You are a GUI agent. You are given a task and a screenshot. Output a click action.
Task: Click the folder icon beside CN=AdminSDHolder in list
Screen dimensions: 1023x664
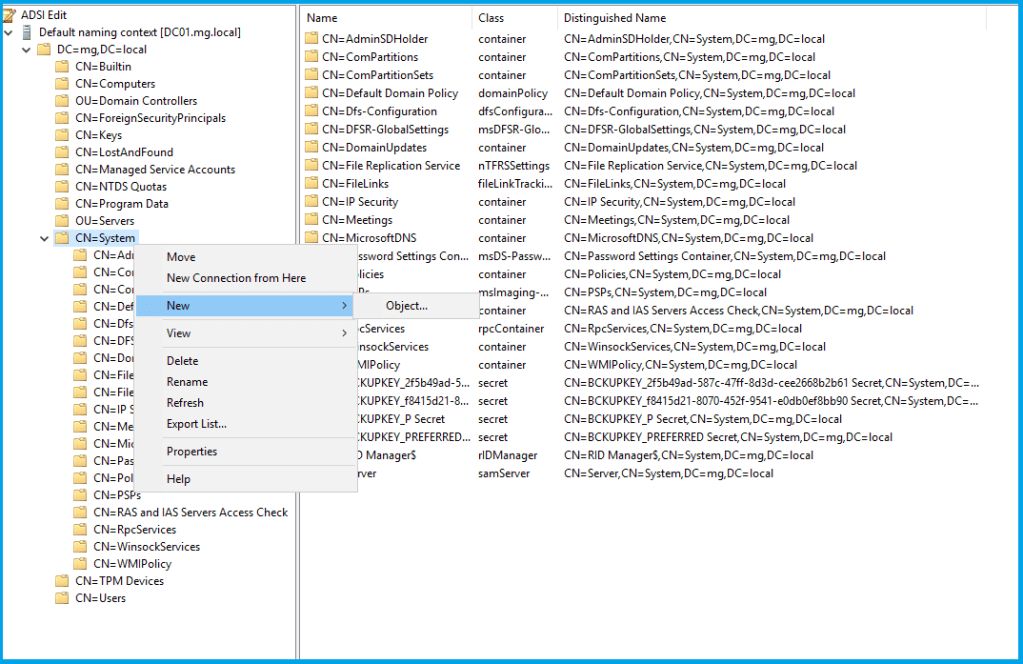pyautogui.click(x=311, y=39)
